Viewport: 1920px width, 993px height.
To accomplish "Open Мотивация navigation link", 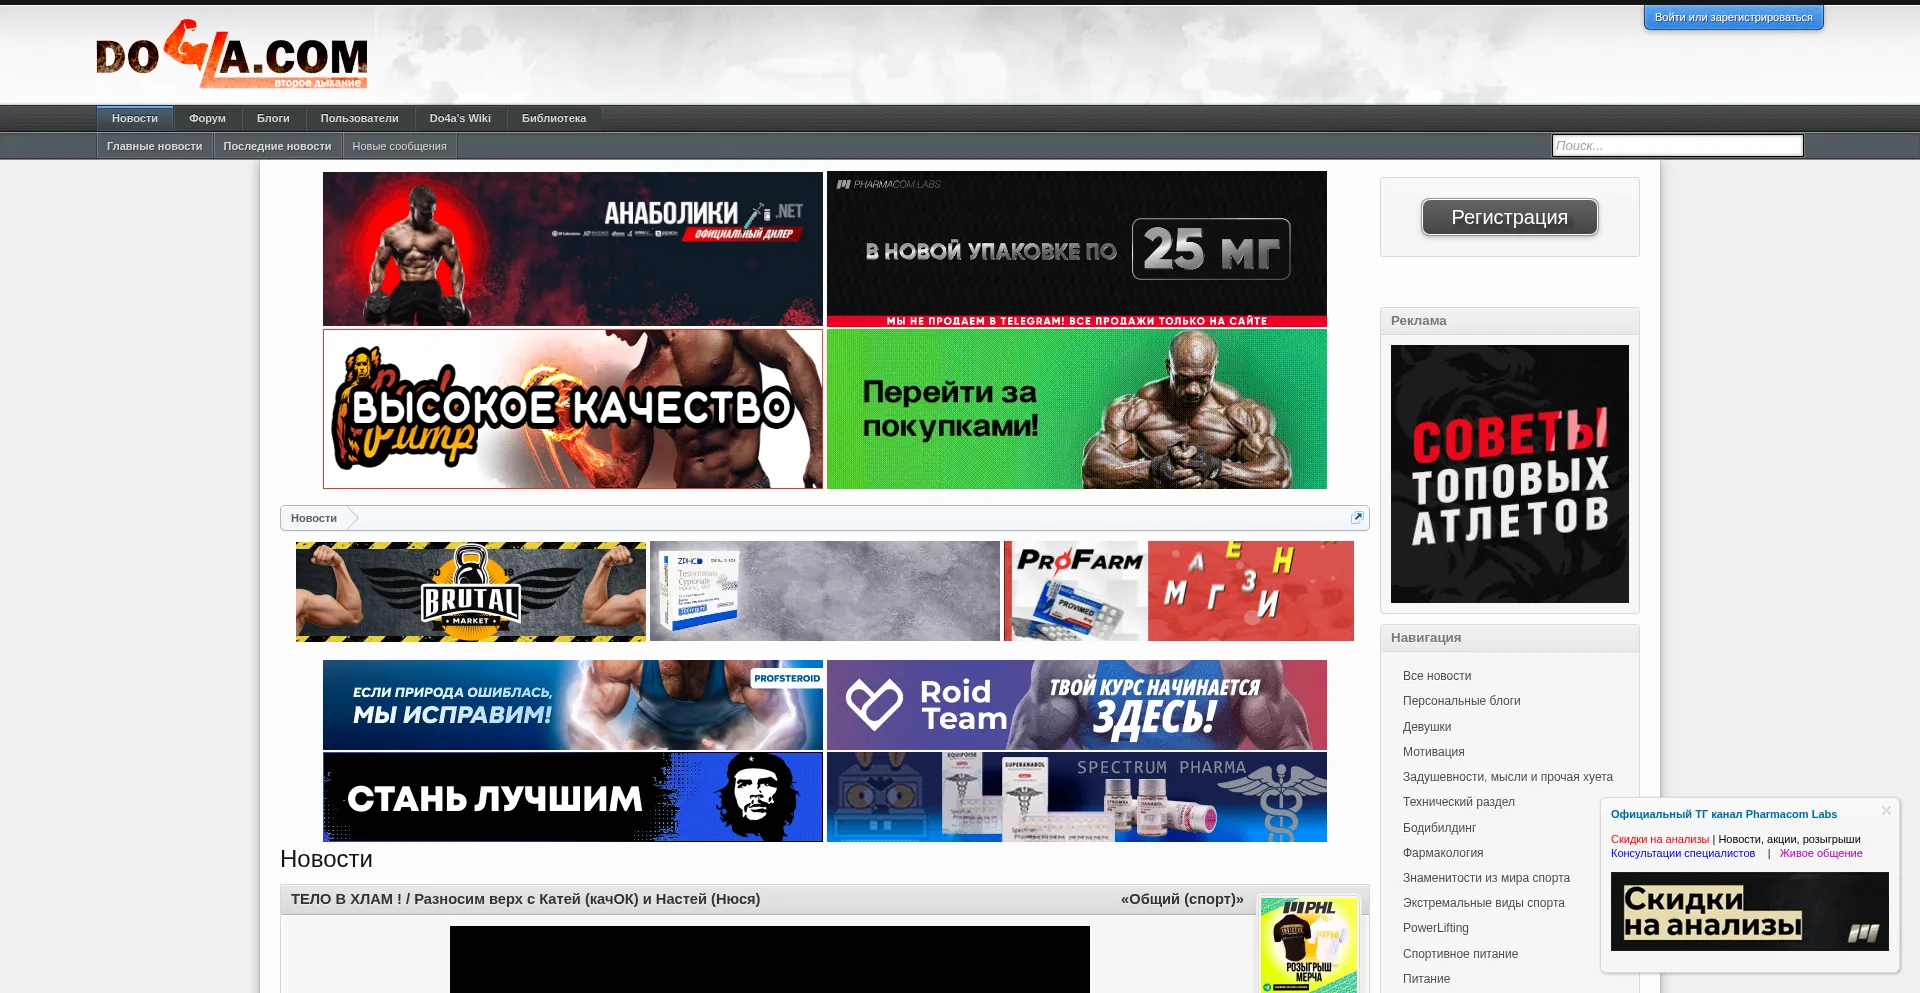I will pyautogui.click(x=1433, y=752).
